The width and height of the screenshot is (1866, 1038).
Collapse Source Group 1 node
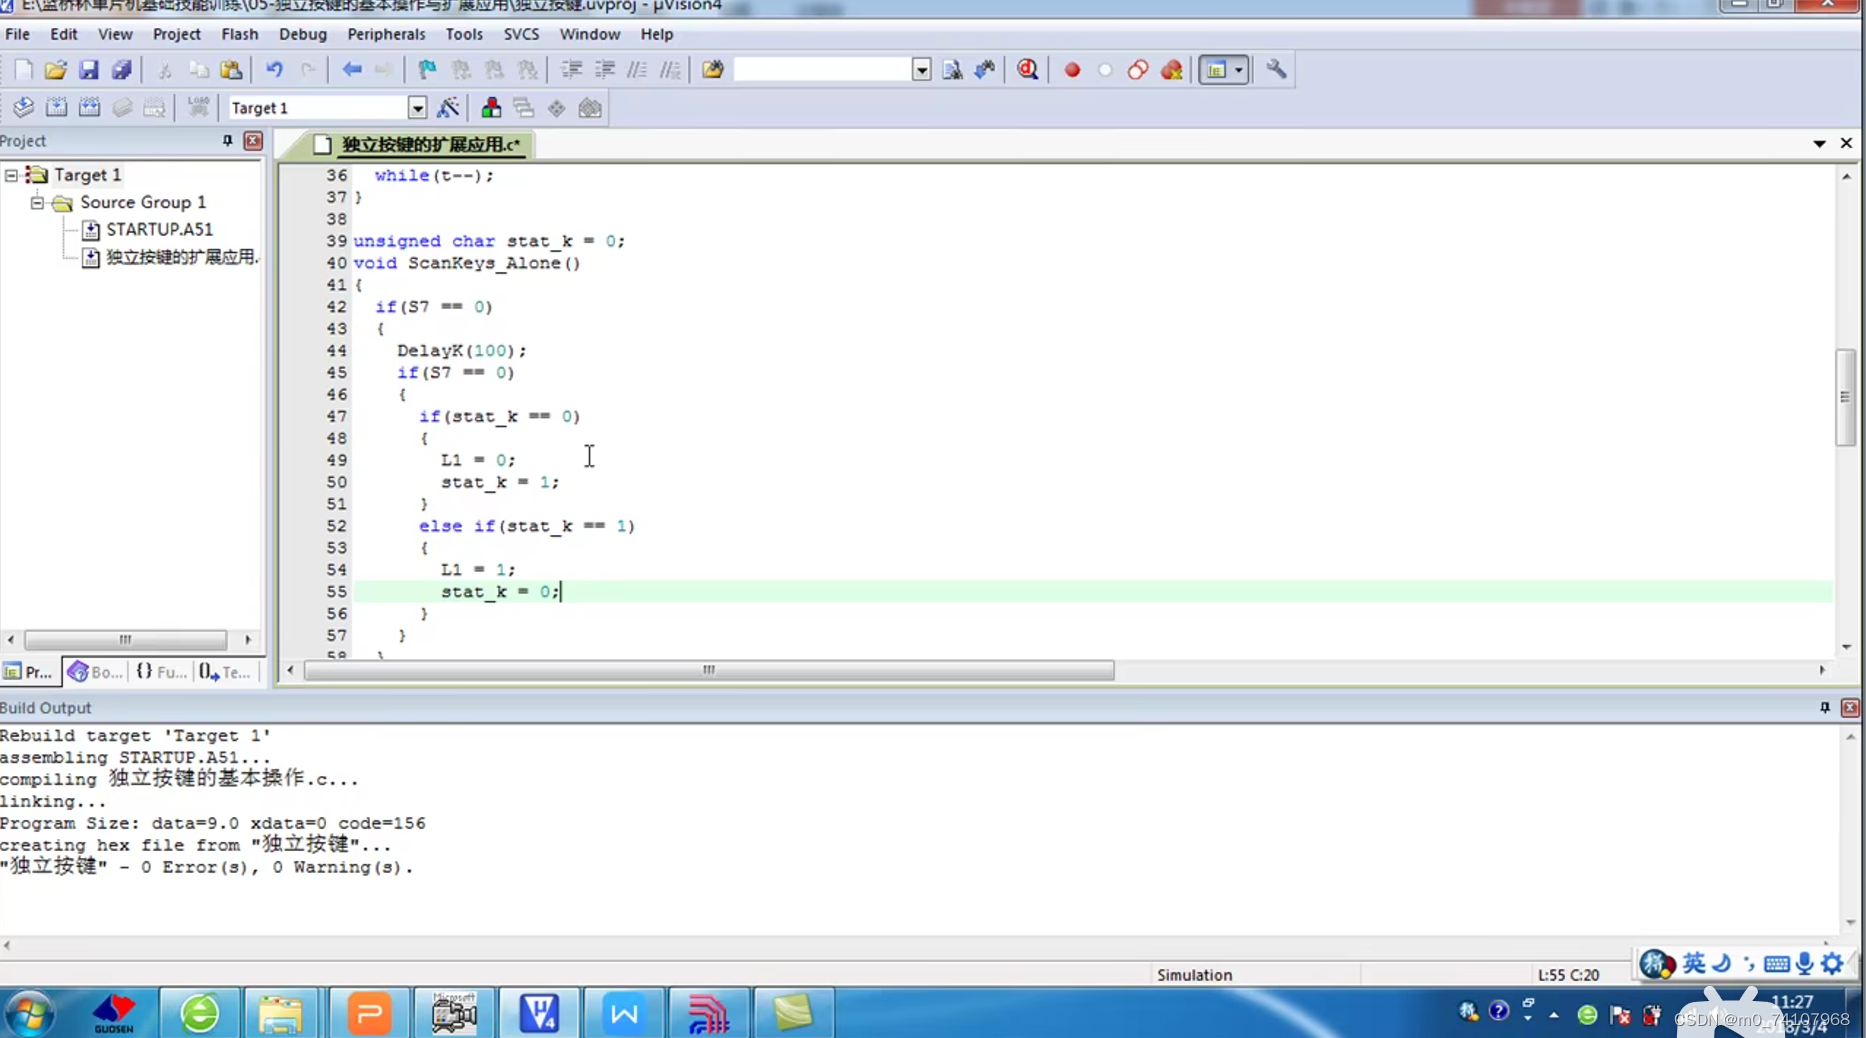37,203
